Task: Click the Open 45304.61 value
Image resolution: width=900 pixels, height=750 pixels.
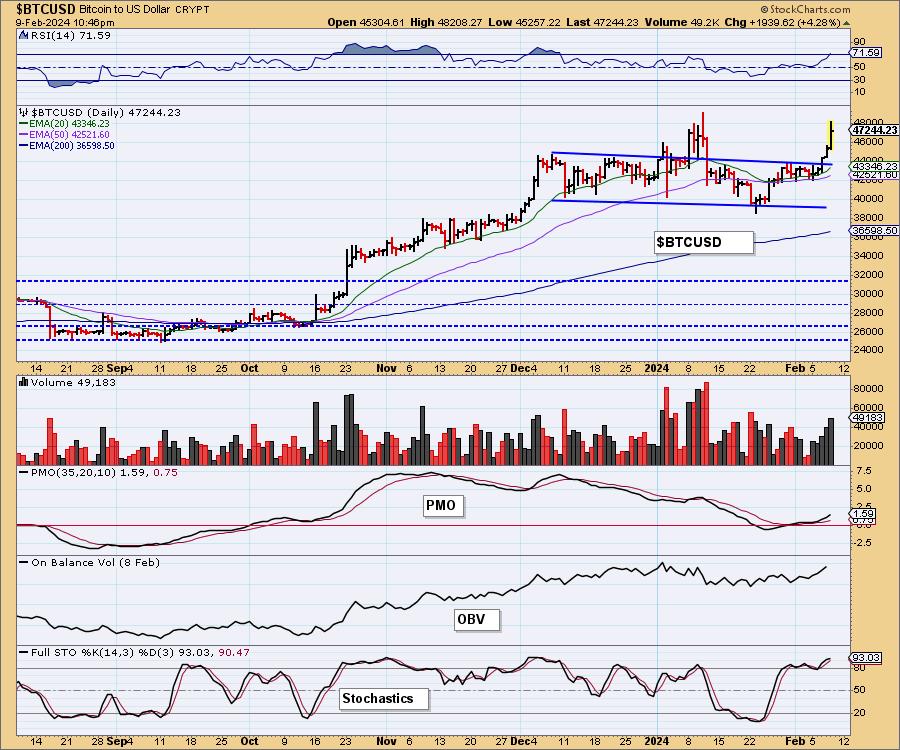Action: click(x=366, y=22)
